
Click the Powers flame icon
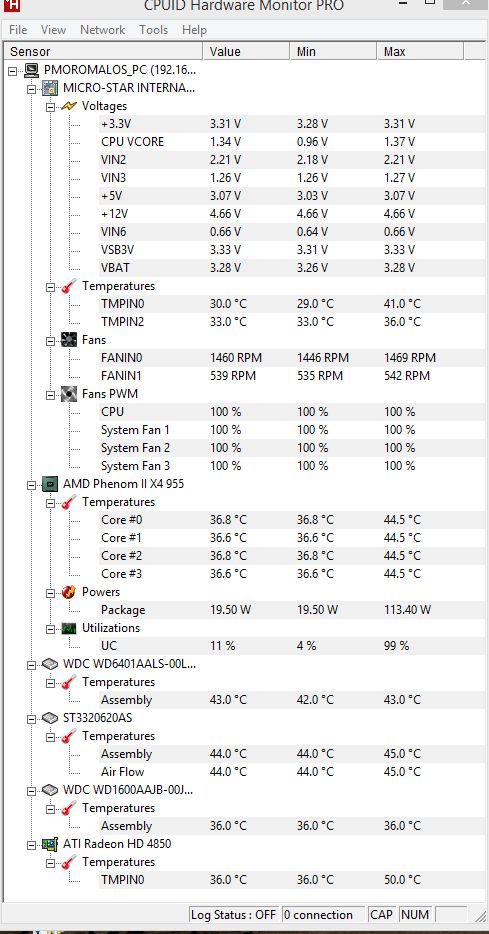click(69, 592)
